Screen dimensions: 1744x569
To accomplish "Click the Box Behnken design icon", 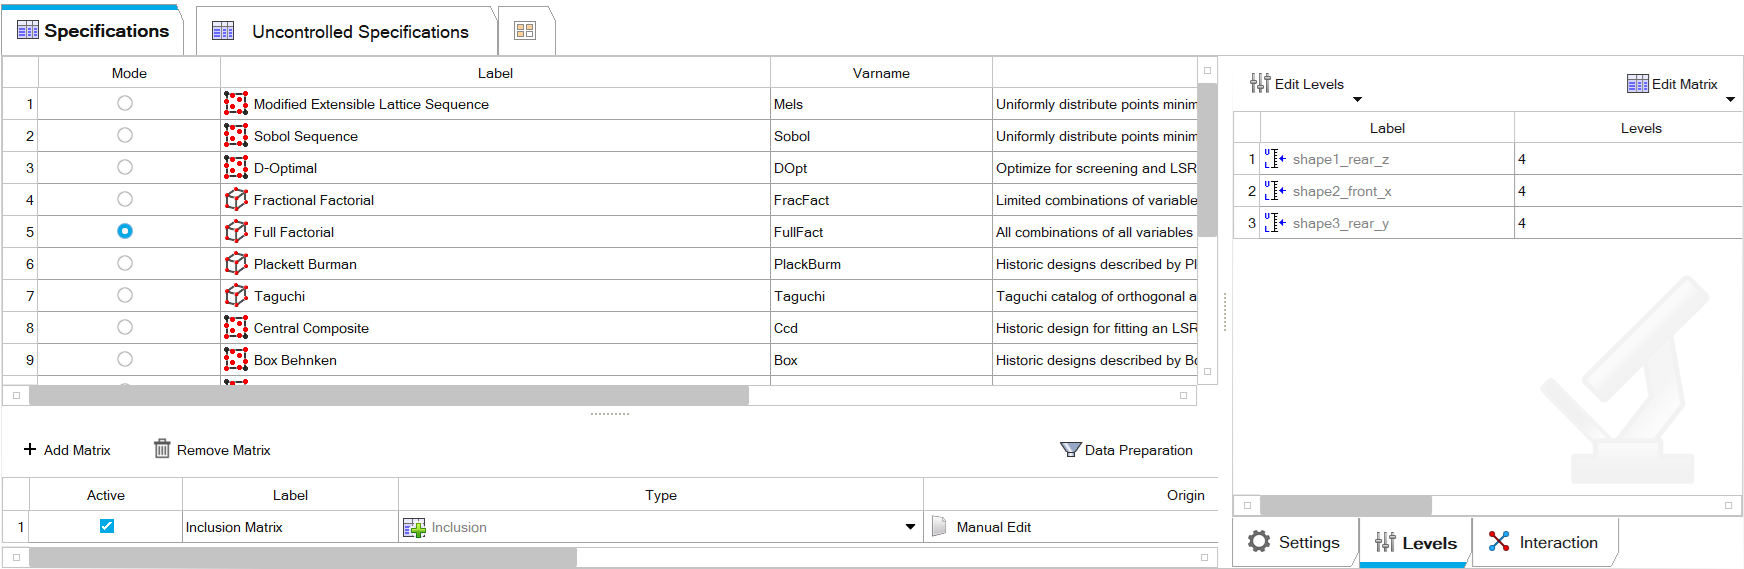I will pyautogui.click(x=236, y=360).
